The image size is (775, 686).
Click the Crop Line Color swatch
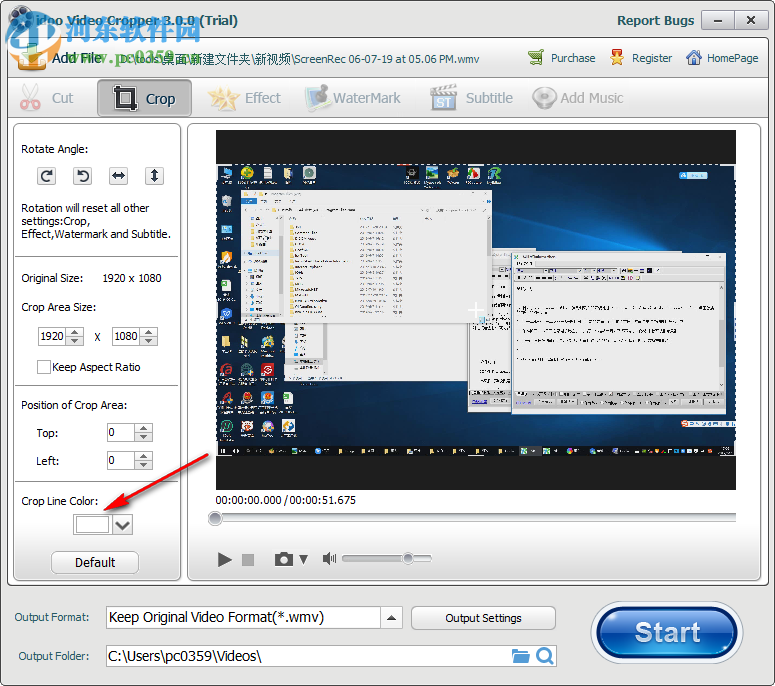coord(92,524)
